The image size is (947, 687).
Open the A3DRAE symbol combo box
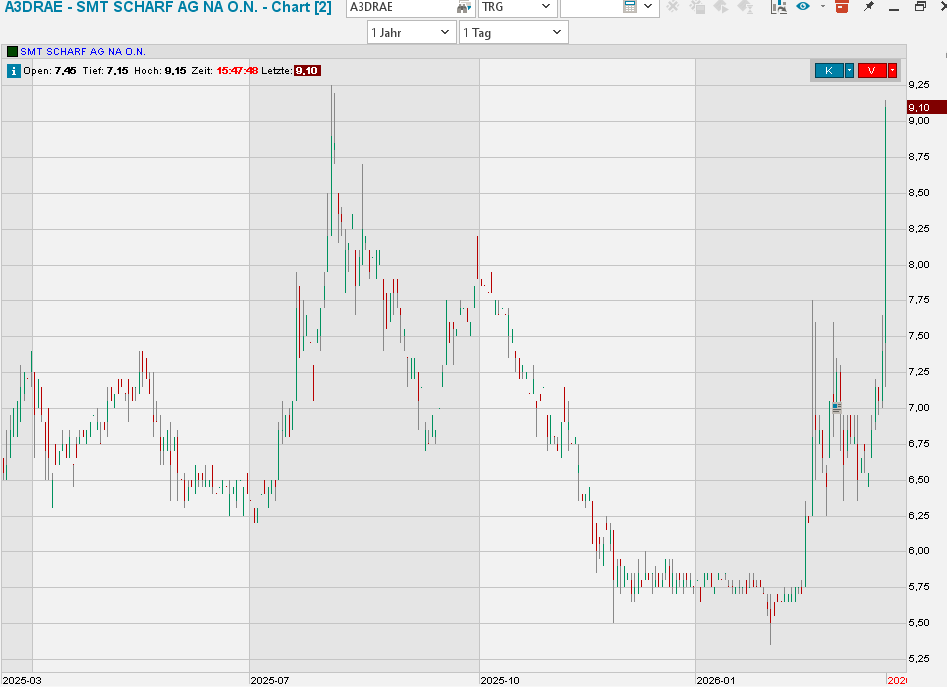point(410,7)
